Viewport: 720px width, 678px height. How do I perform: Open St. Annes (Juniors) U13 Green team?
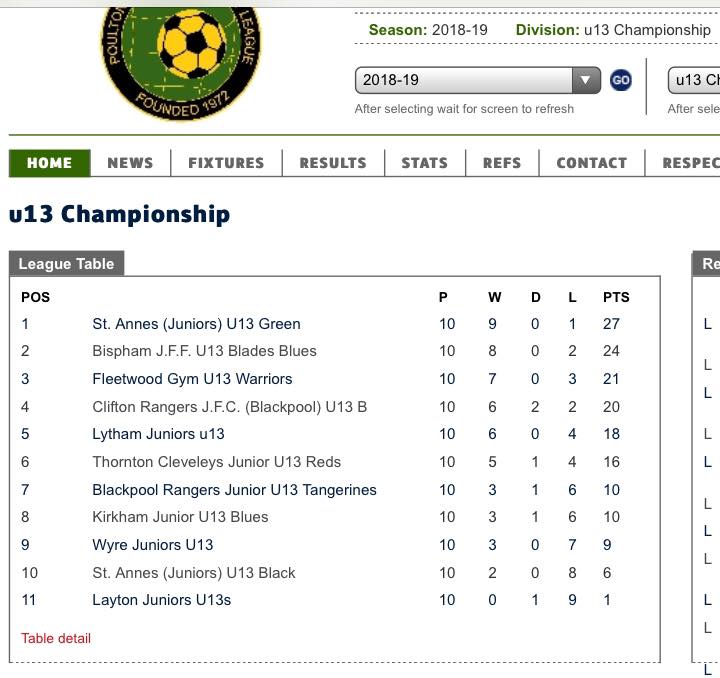(197, 324)
